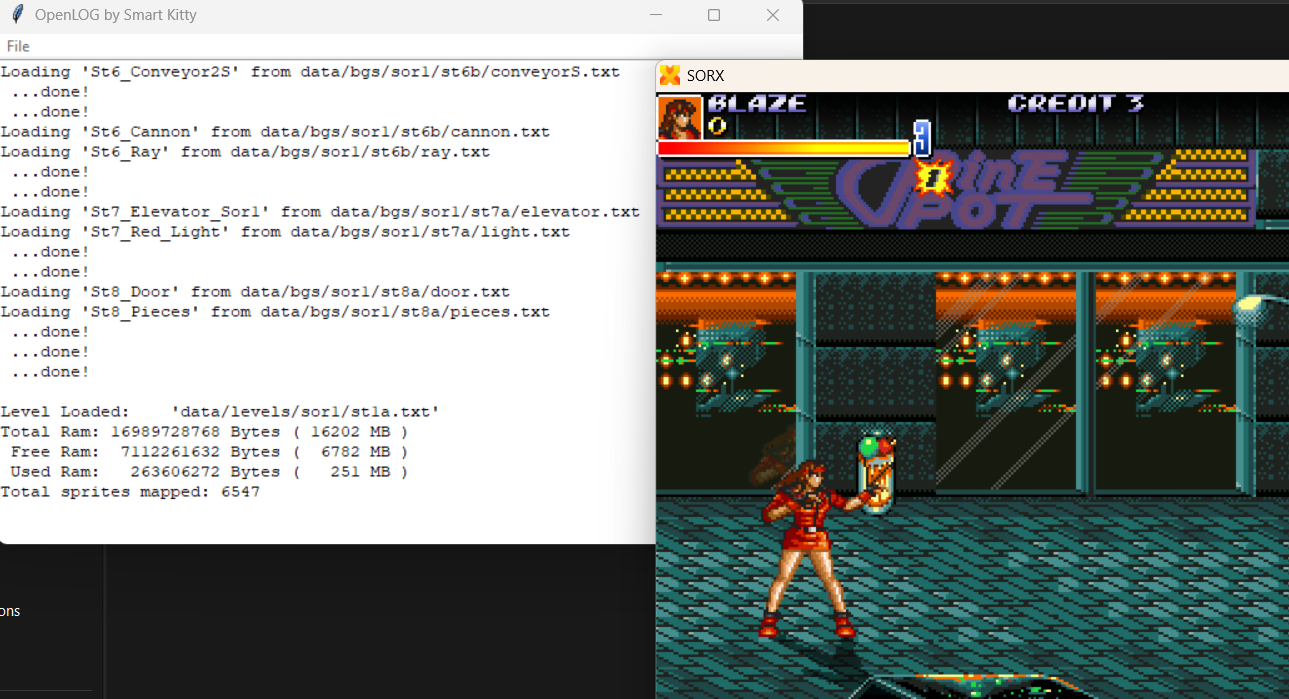
Task: Click the player health bar
Action: 783,148
